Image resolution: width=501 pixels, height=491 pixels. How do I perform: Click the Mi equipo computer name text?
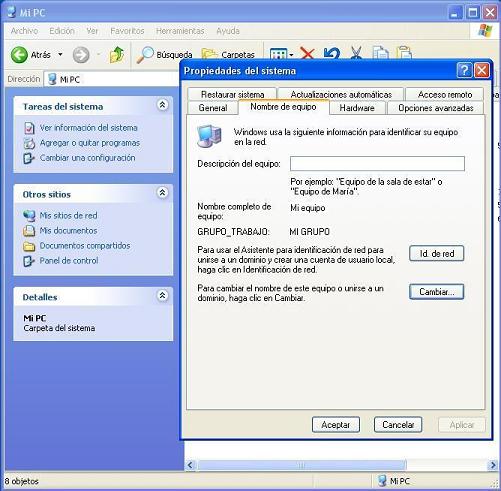(x=308, y=208)
